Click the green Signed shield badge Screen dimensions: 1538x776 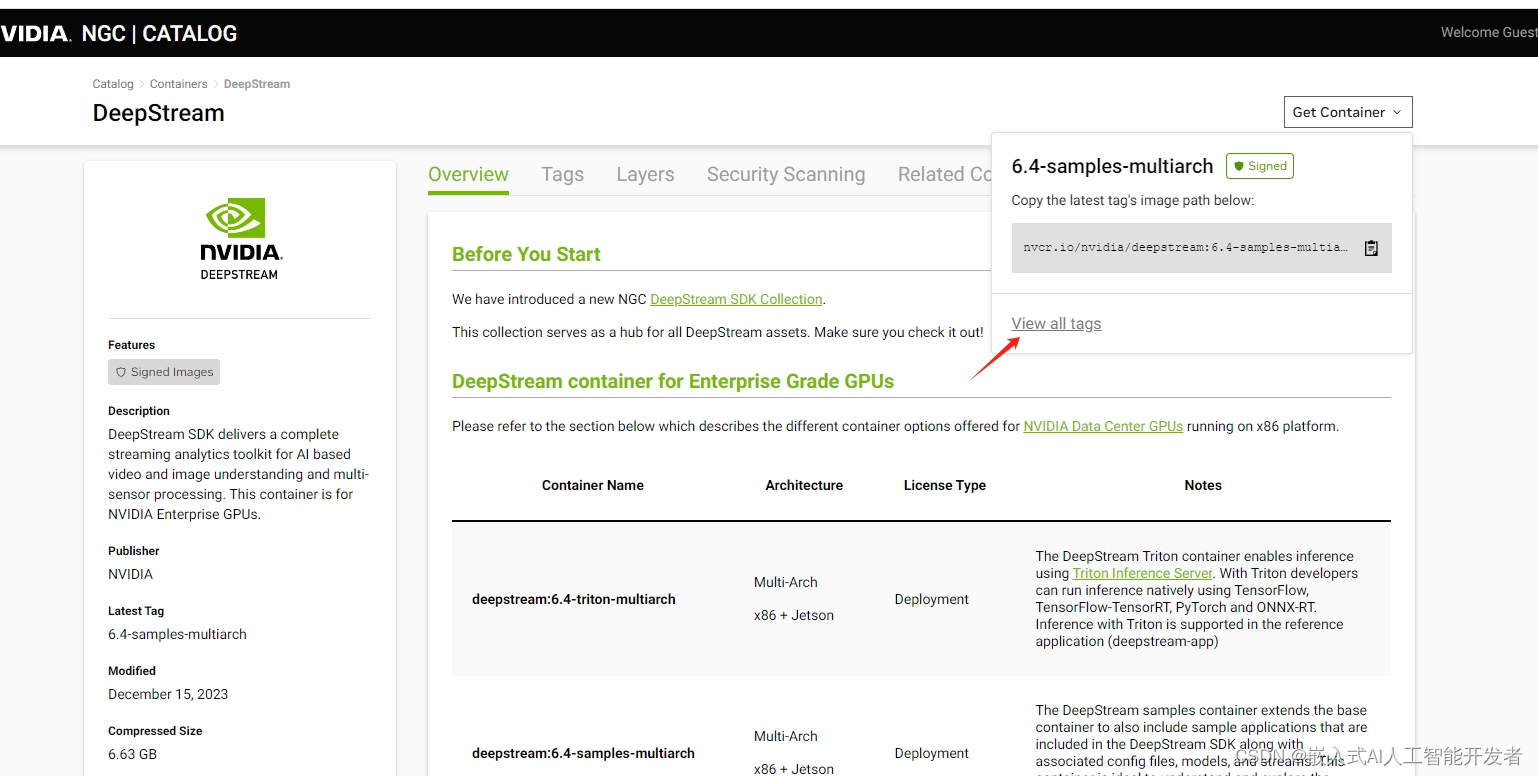pyautogui.click(x=1259, y=166)
